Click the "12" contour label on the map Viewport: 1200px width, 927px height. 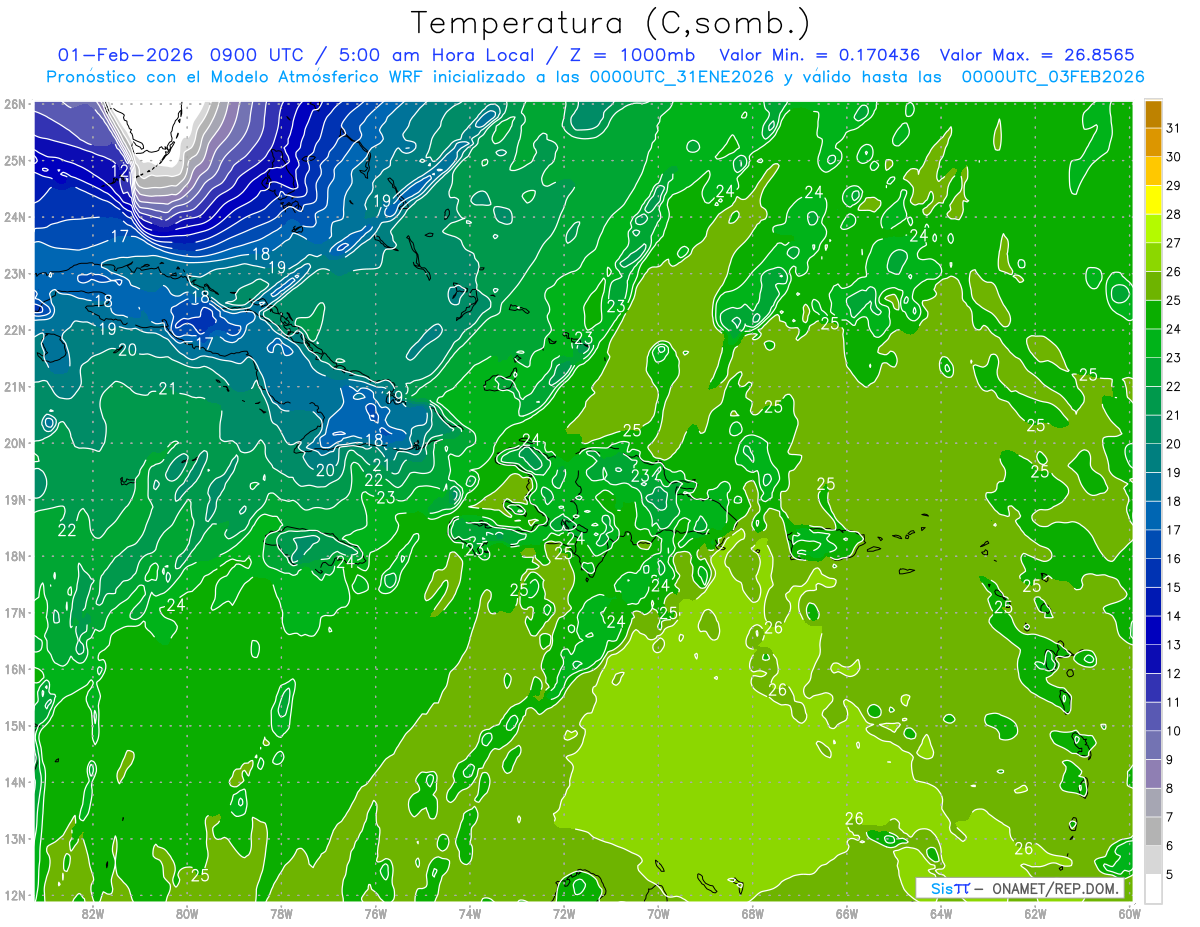click(120, 172)
